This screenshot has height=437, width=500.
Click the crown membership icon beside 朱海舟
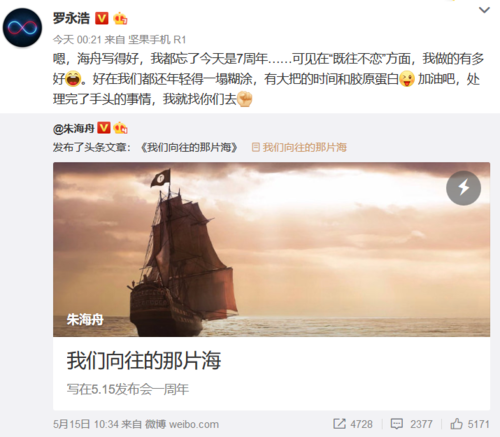coord(120,128)
